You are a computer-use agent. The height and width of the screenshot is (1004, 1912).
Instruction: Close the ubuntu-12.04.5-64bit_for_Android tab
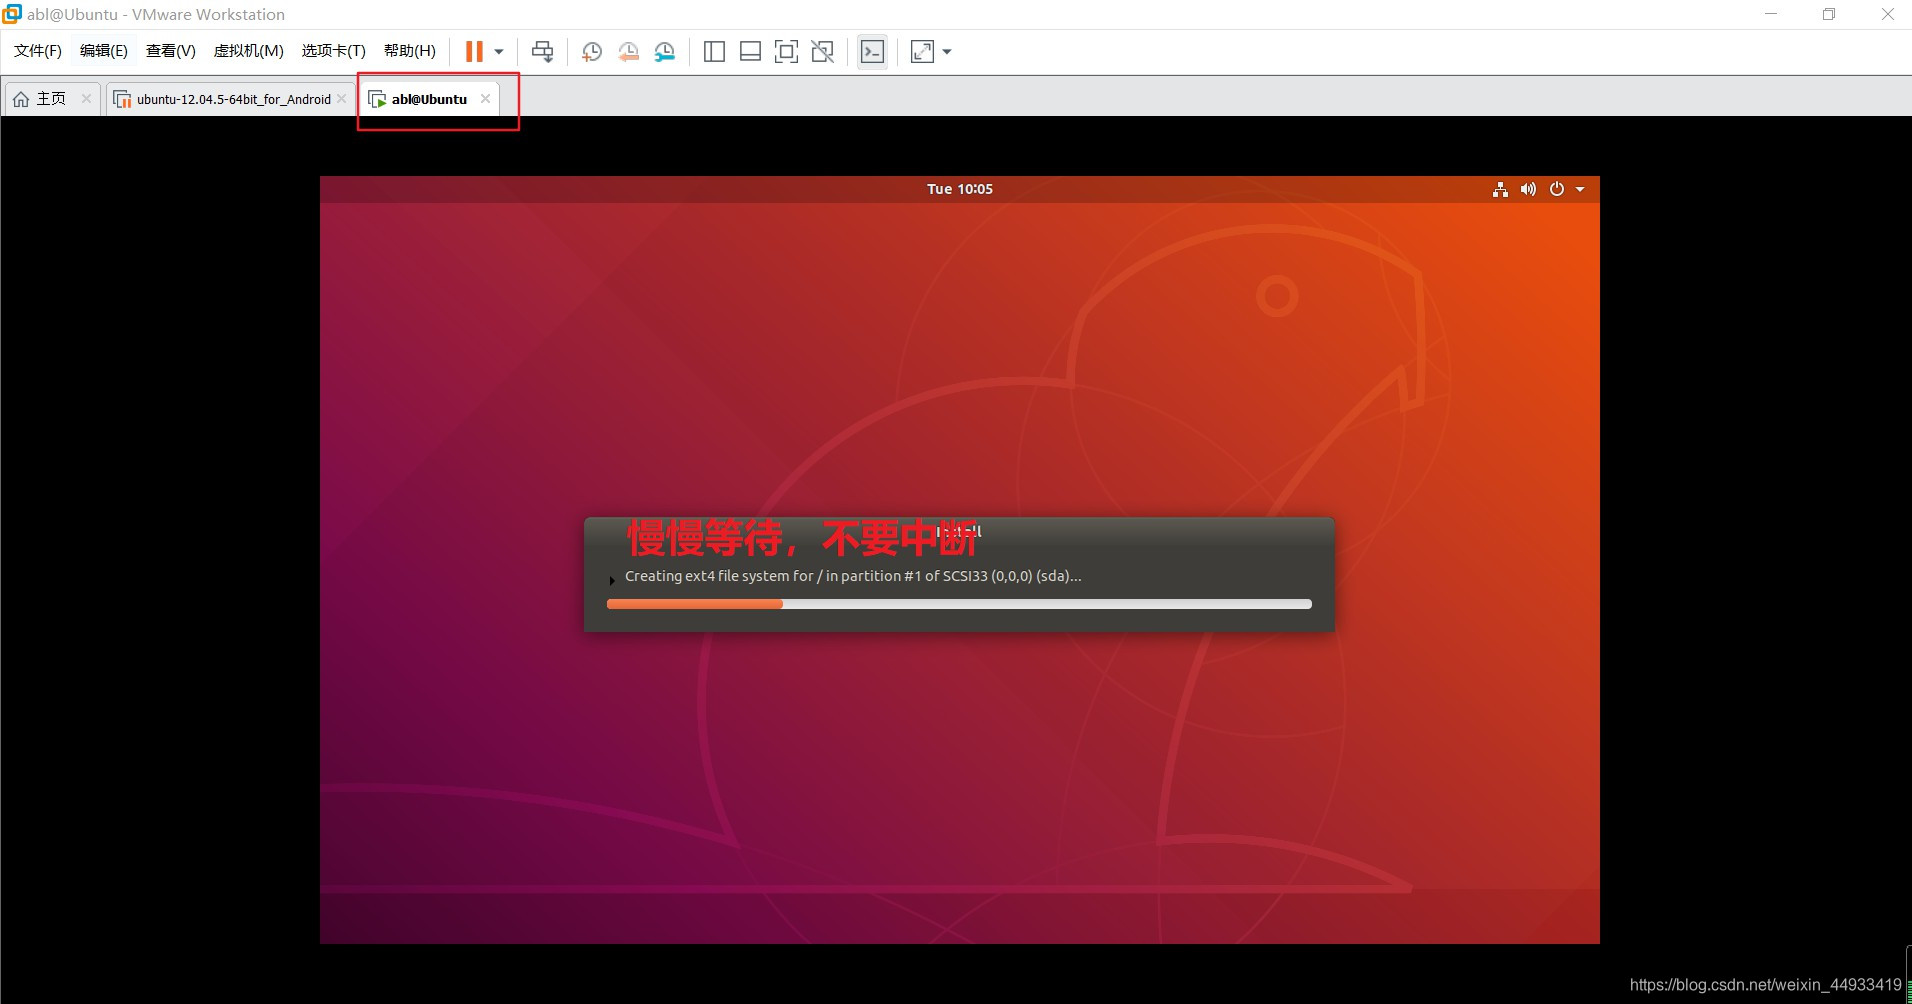tap(342, 98)
